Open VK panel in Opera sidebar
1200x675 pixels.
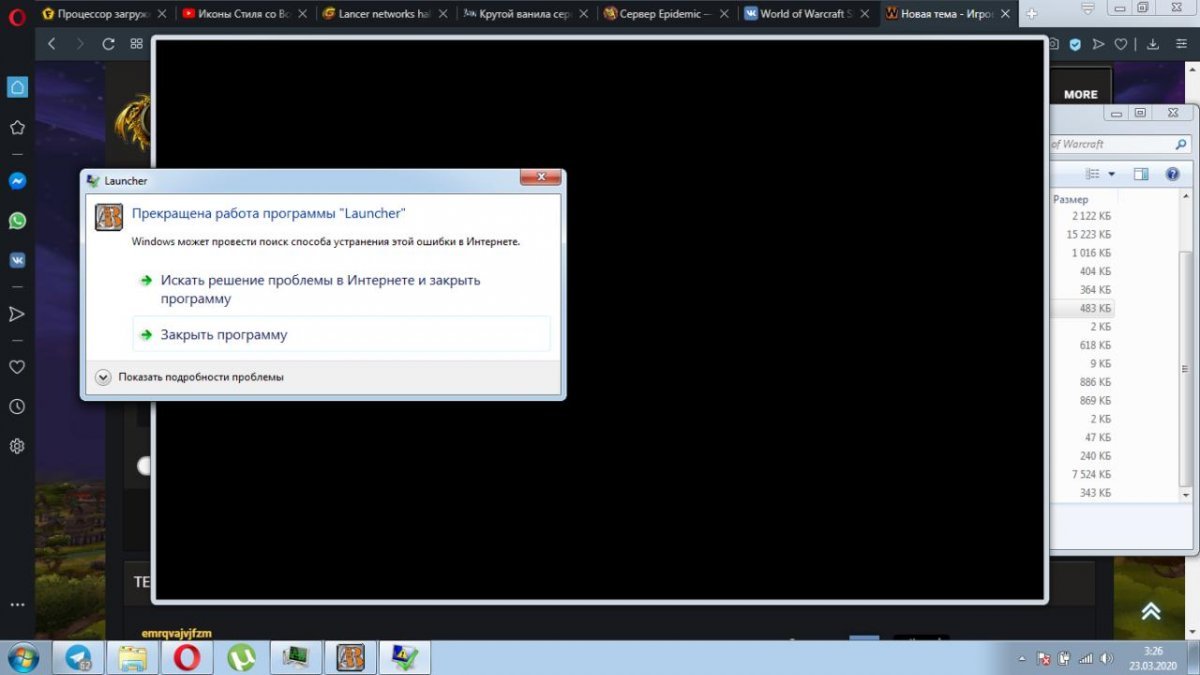click(x=17, y=260)
